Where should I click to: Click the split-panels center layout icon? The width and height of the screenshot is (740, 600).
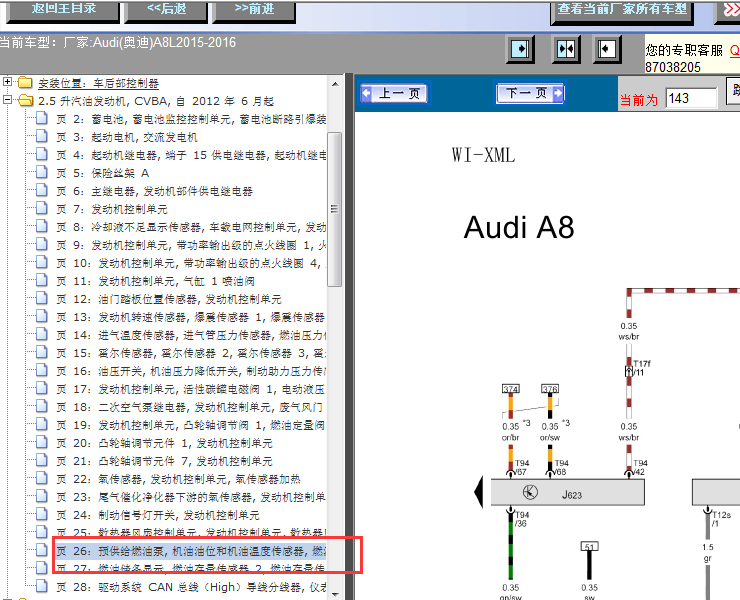pyautogui.click(x=566, y=49)
